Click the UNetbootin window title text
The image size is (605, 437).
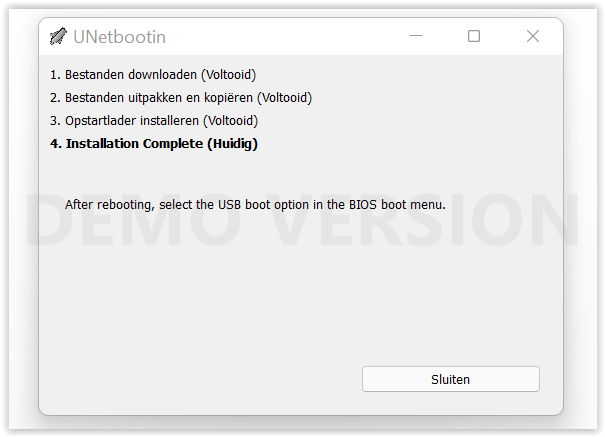pos(119,37)
